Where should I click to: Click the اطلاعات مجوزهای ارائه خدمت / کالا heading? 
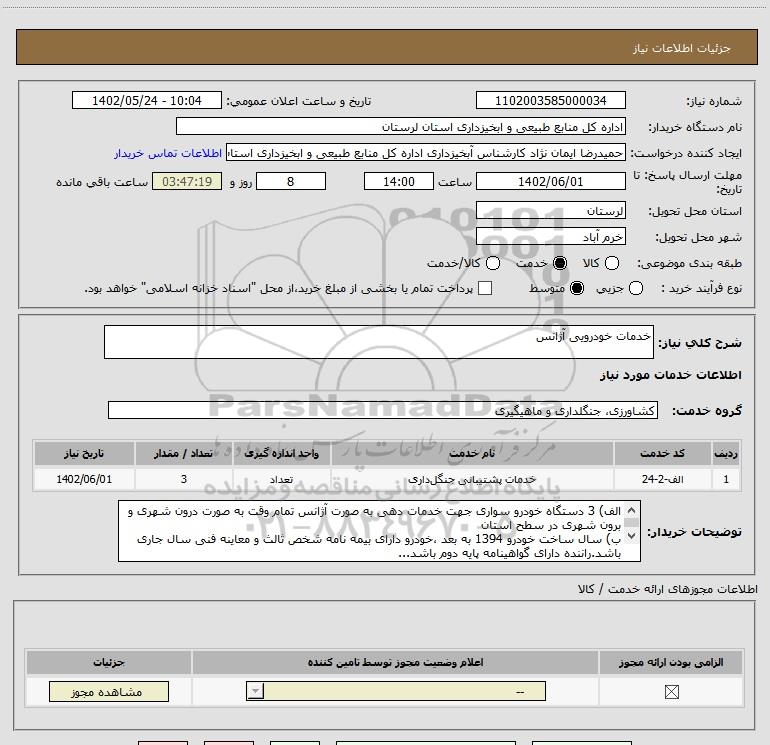667,589
